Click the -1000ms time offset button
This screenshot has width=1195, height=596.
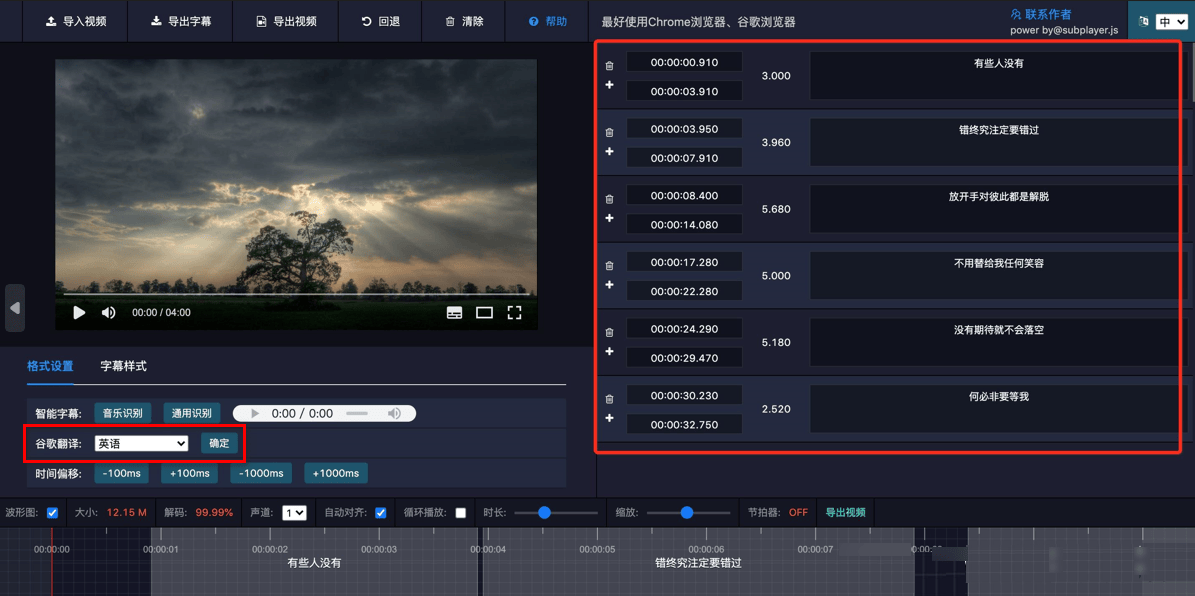(x=261, y=473)
